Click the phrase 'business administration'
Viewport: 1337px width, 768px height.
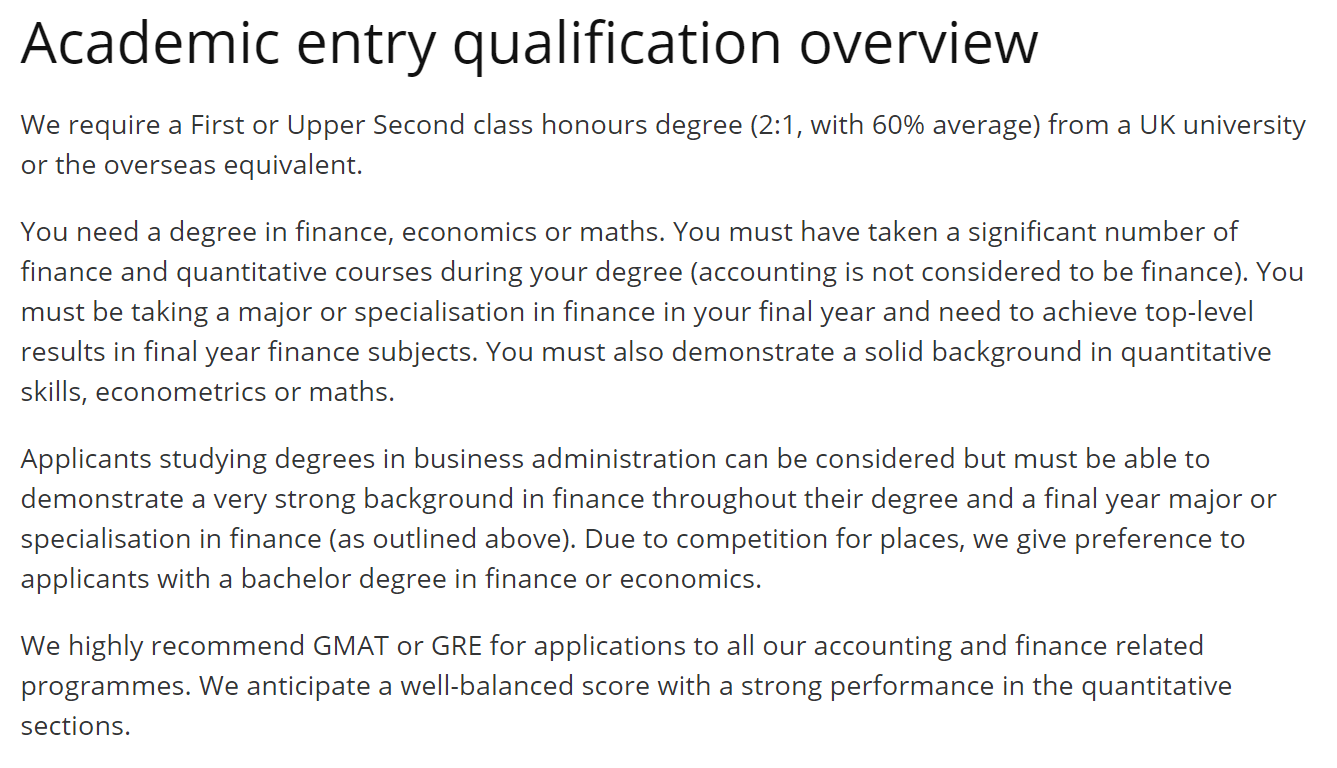[x=564, y=459]
